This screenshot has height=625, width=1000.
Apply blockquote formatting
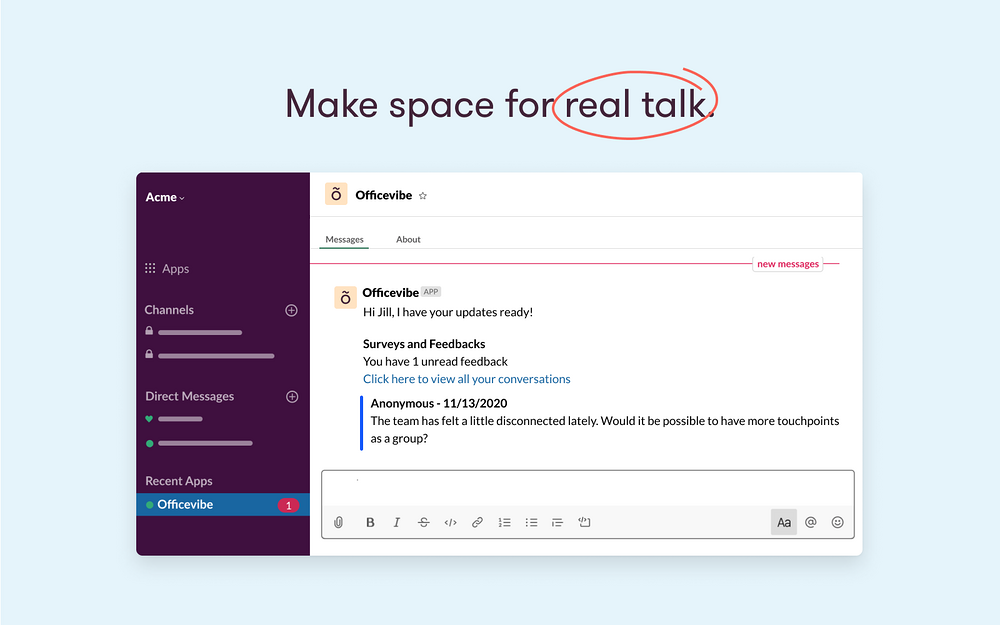[557, 522]
